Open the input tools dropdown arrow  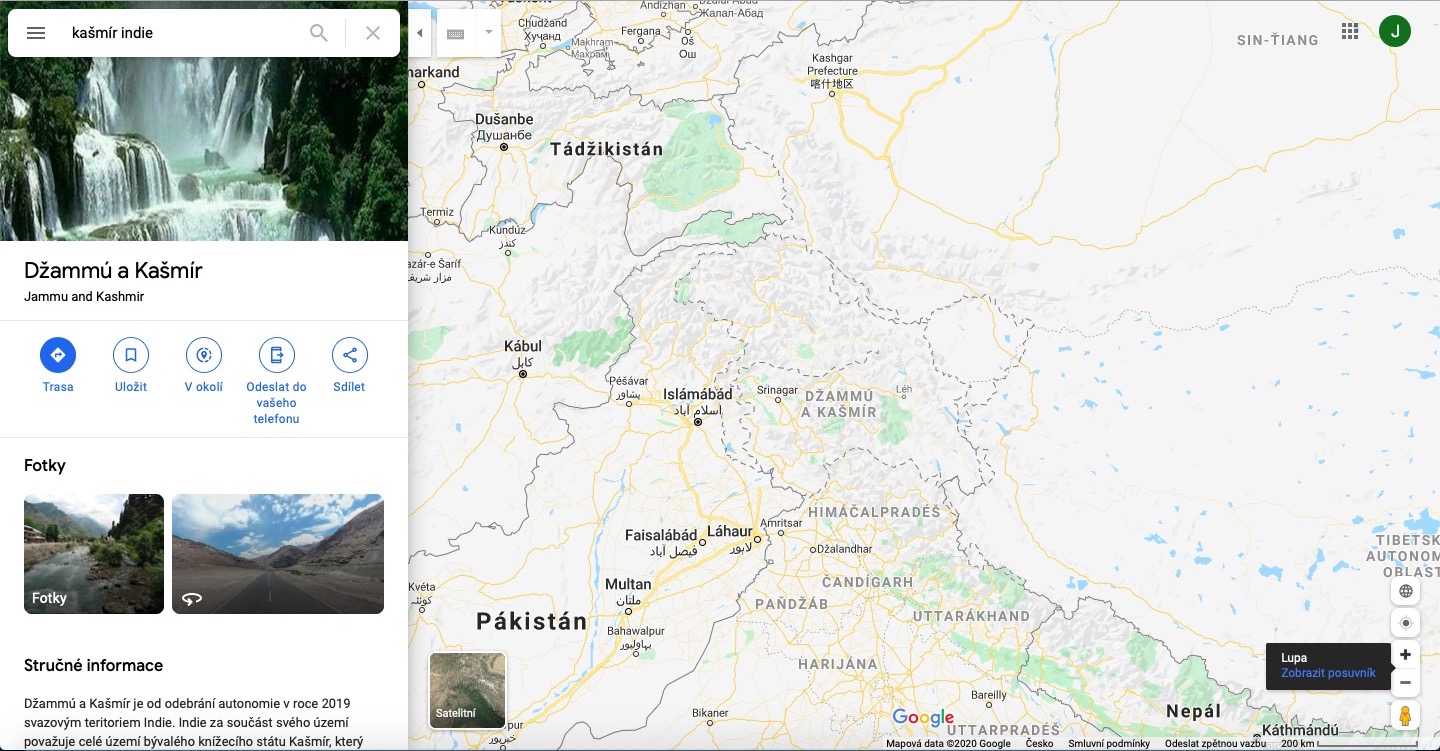pyautogui.click(x=489, y=33)
